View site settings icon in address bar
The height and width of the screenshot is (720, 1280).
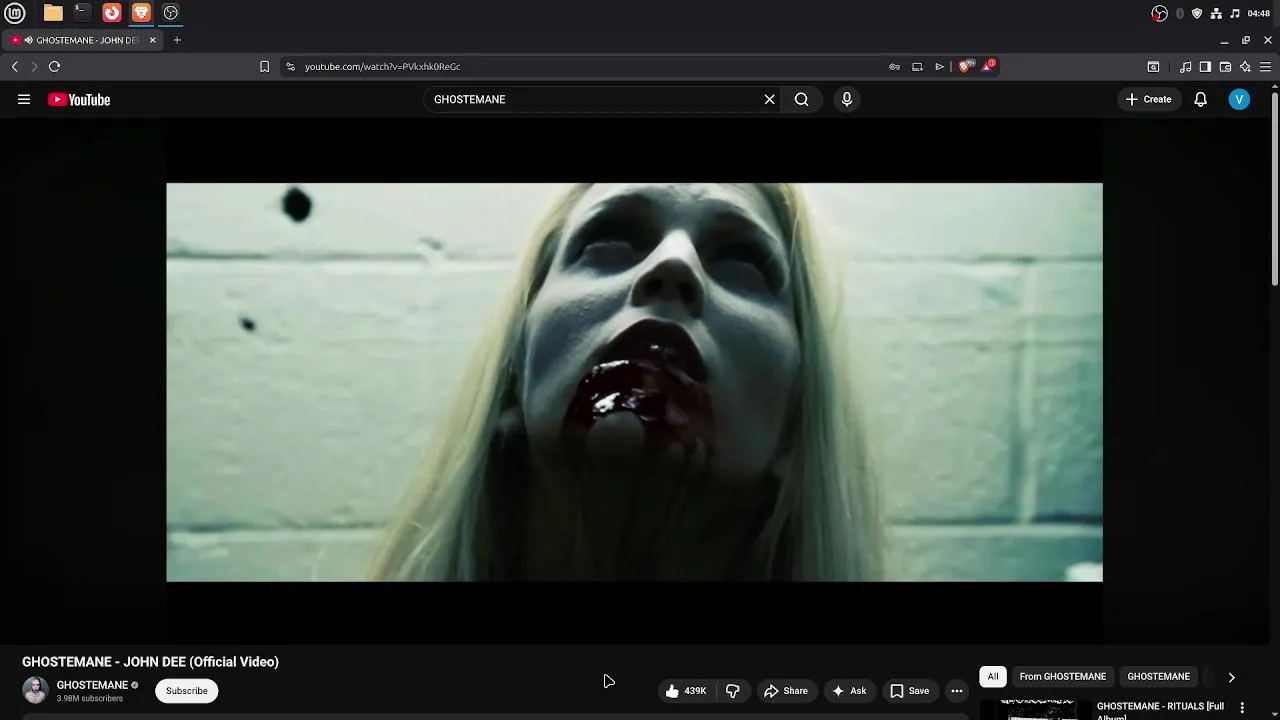[290, 66]
